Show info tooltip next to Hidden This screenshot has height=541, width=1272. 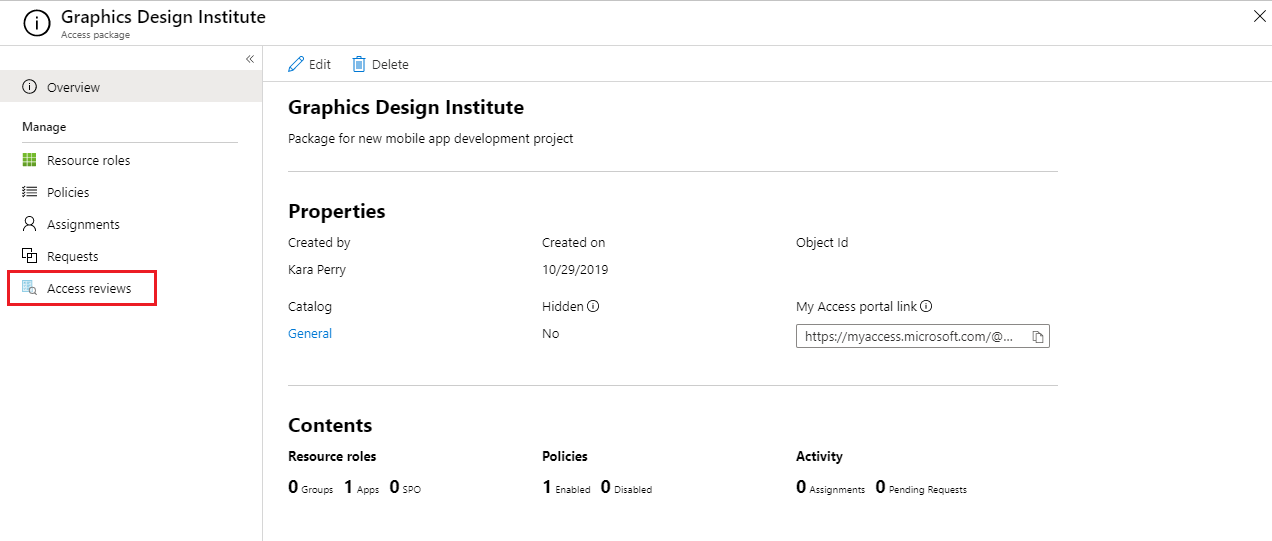(593, 307)
